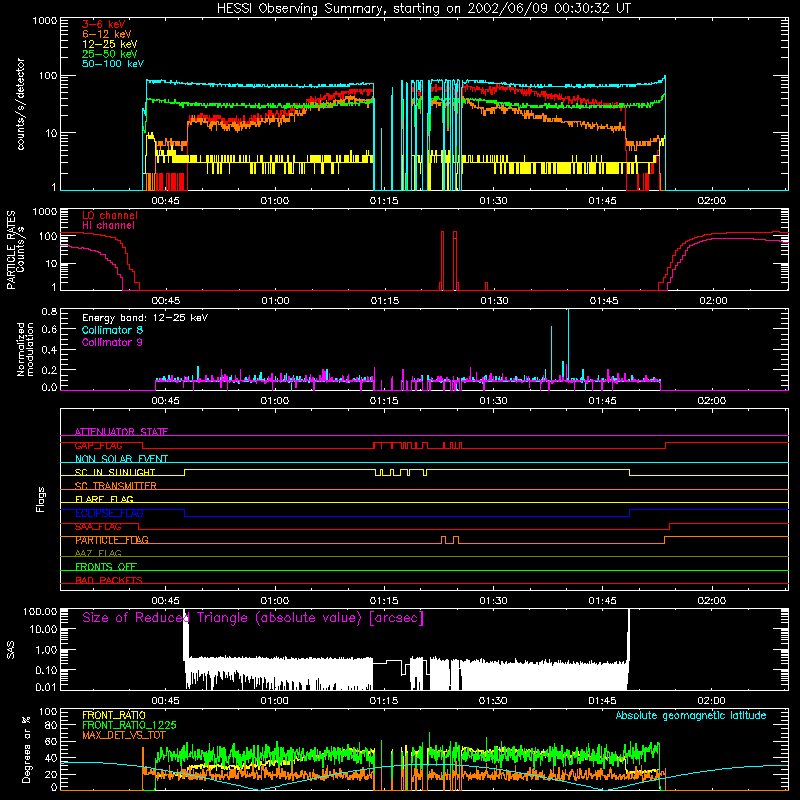Select the orange 6-12 keV legend entry
Viewport: 800px width, 800px height.
point(107,34)
